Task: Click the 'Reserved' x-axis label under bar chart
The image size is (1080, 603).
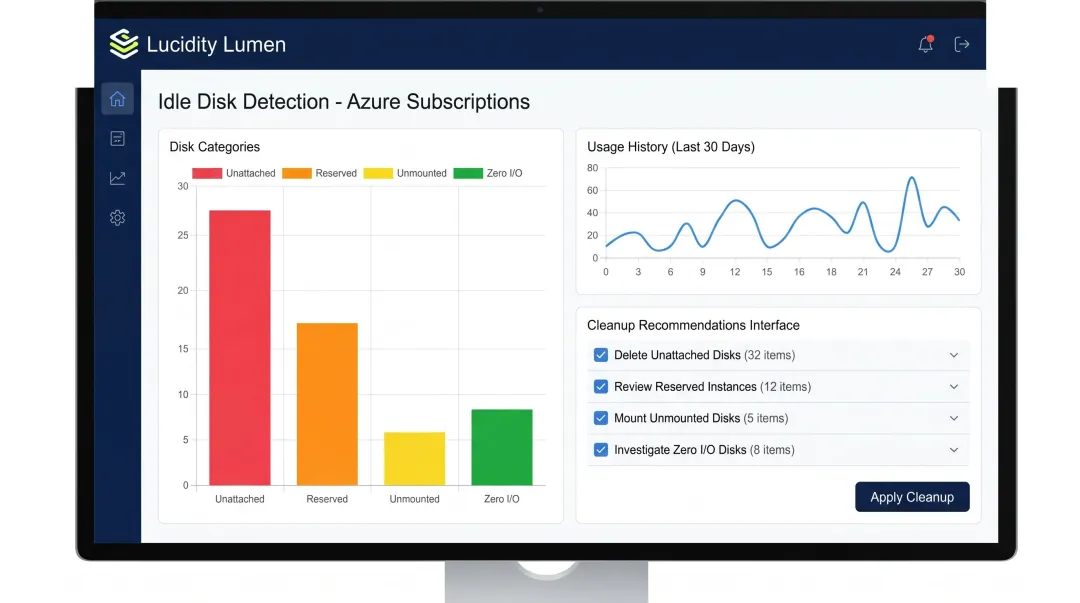Action: [327, 499]
